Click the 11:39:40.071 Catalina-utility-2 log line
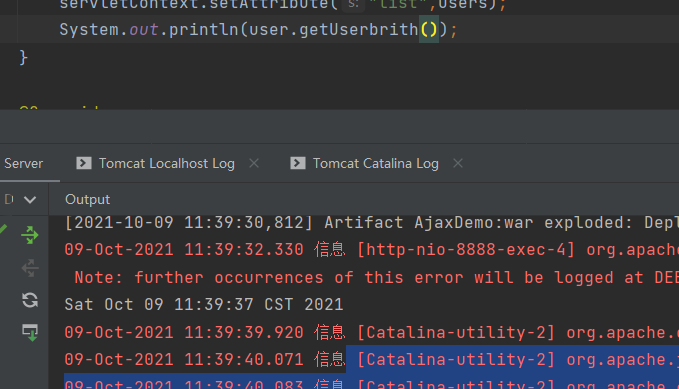679x389 pixels. coord(372,360)
